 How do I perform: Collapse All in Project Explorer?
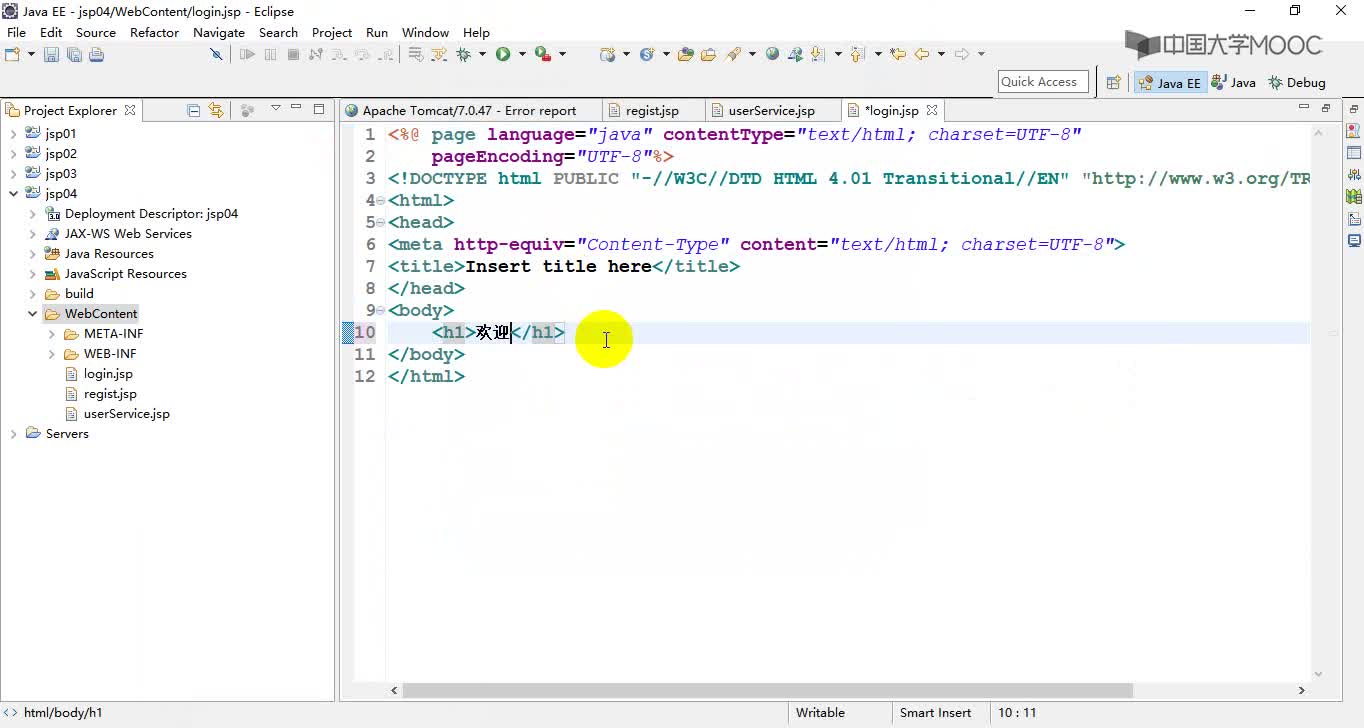(193, 110)
